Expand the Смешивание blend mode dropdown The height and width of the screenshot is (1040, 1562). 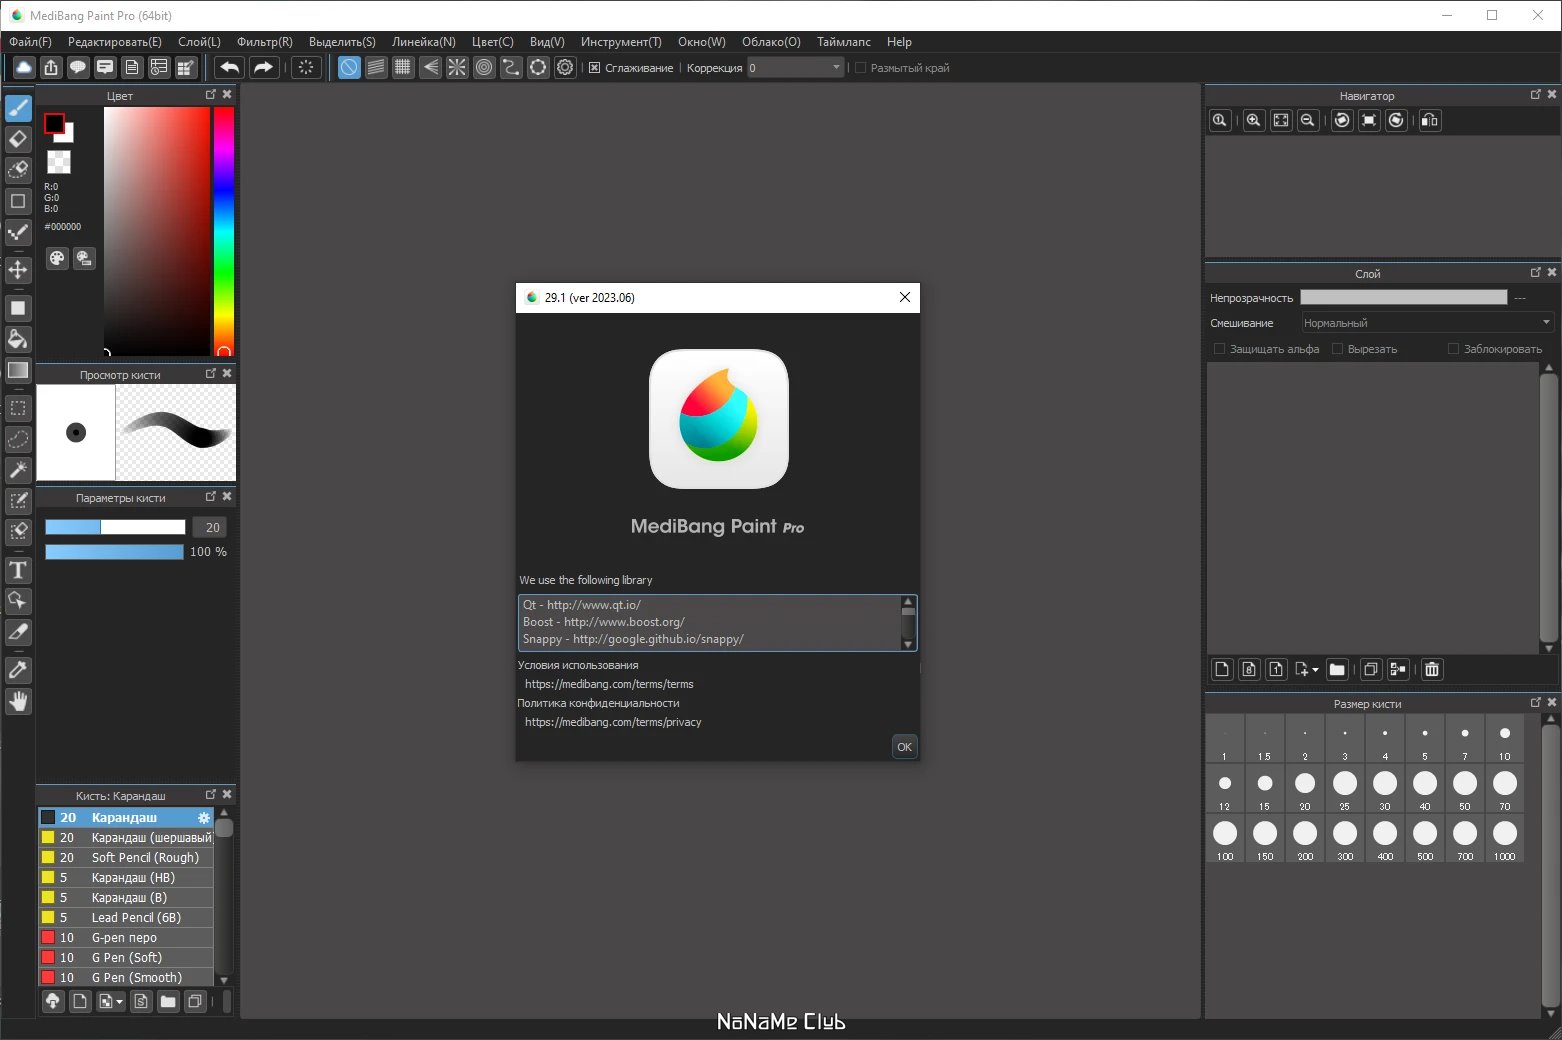tap(1427, 323)
